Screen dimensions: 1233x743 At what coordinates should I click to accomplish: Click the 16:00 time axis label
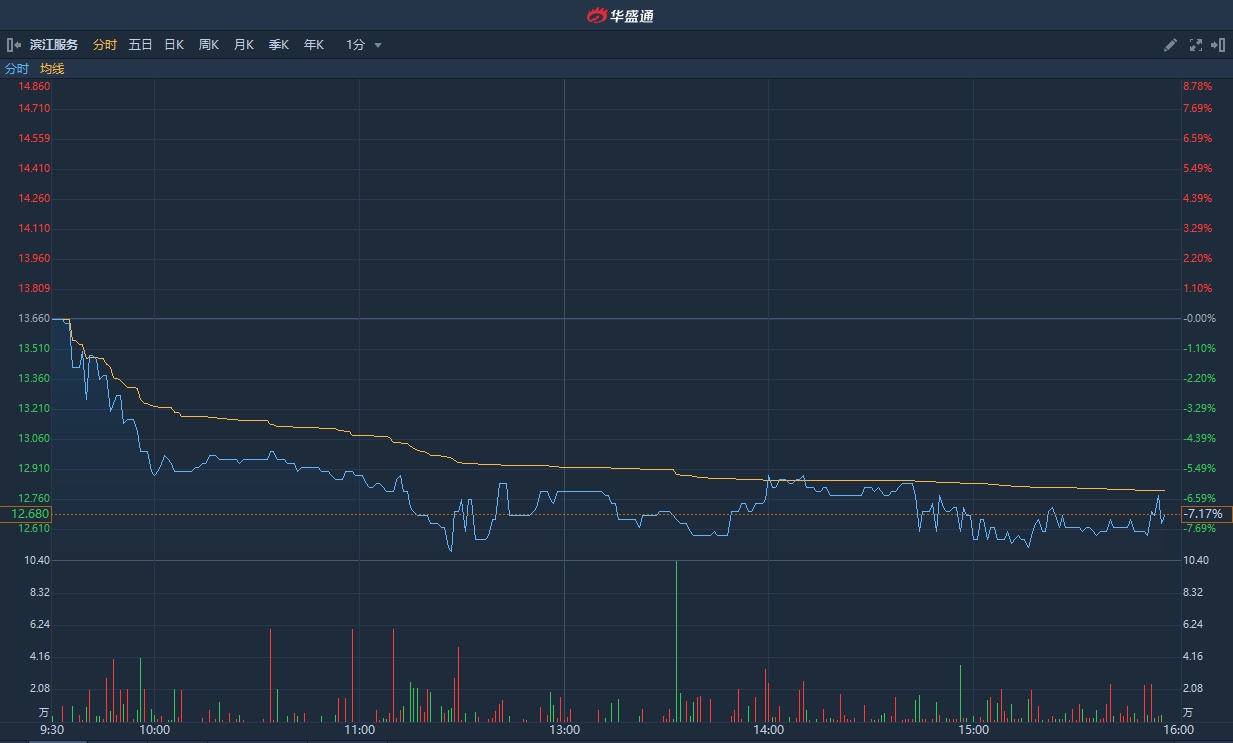tap(1179, 730)
